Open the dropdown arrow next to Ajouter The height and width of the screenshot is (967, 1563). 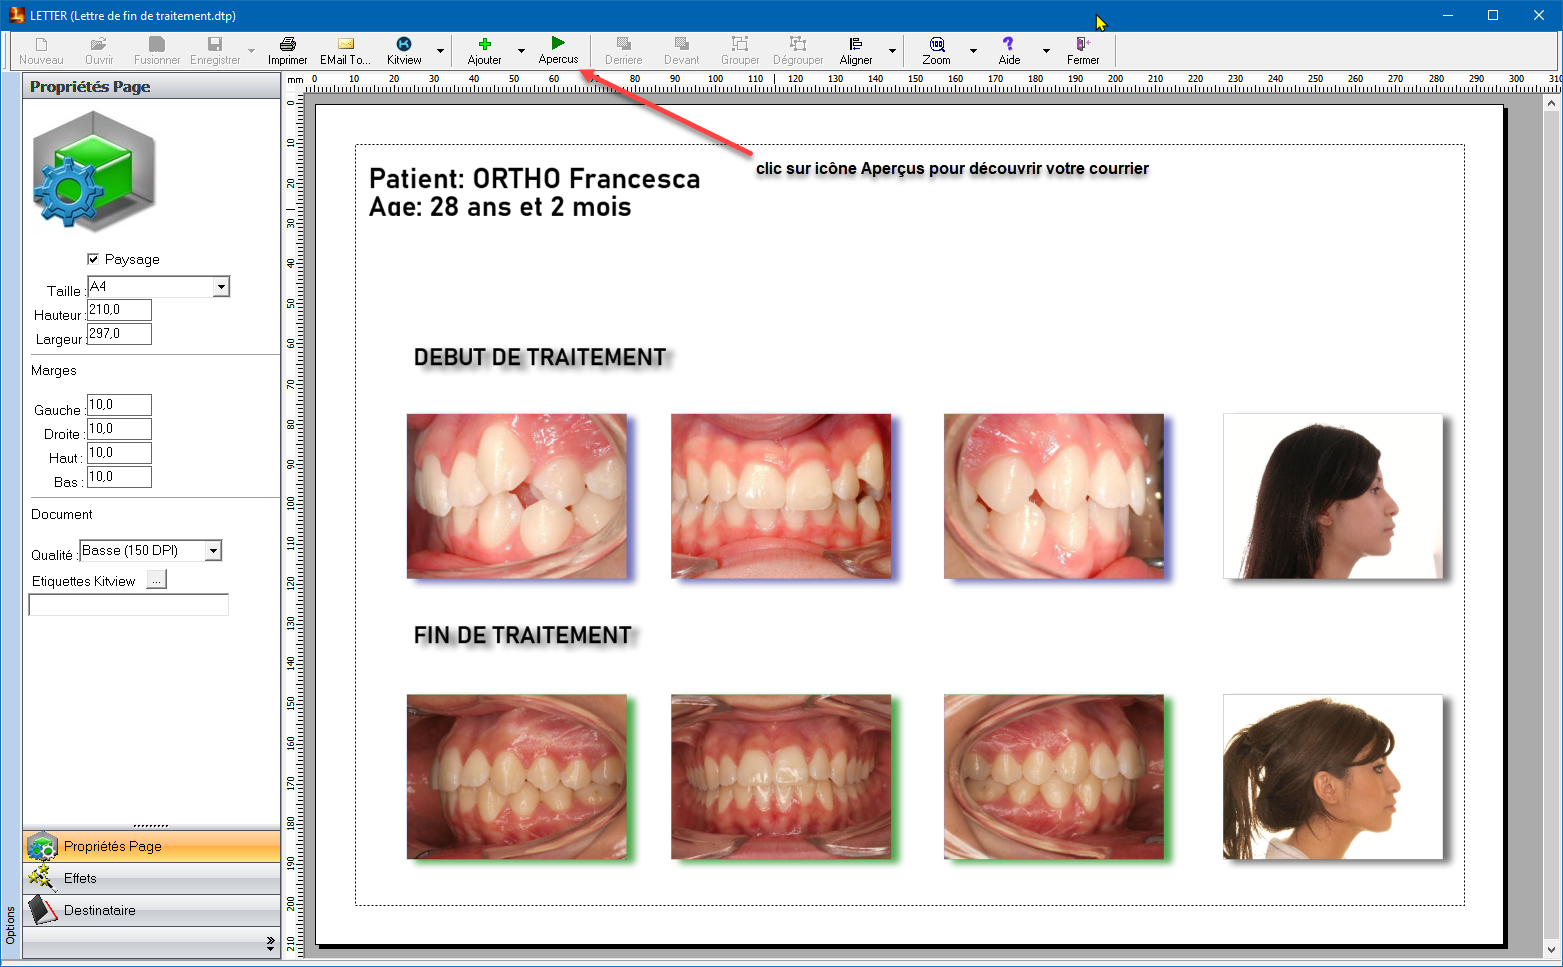[521, 51]
